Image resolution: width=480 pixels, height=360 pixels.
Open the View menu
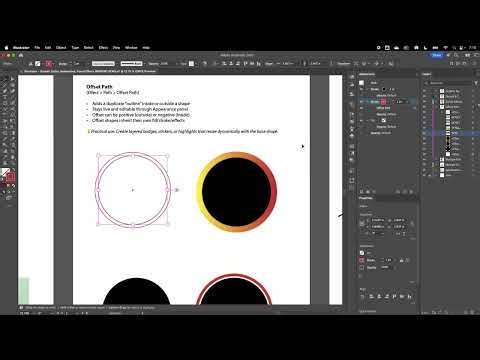(x=116, y=48)
